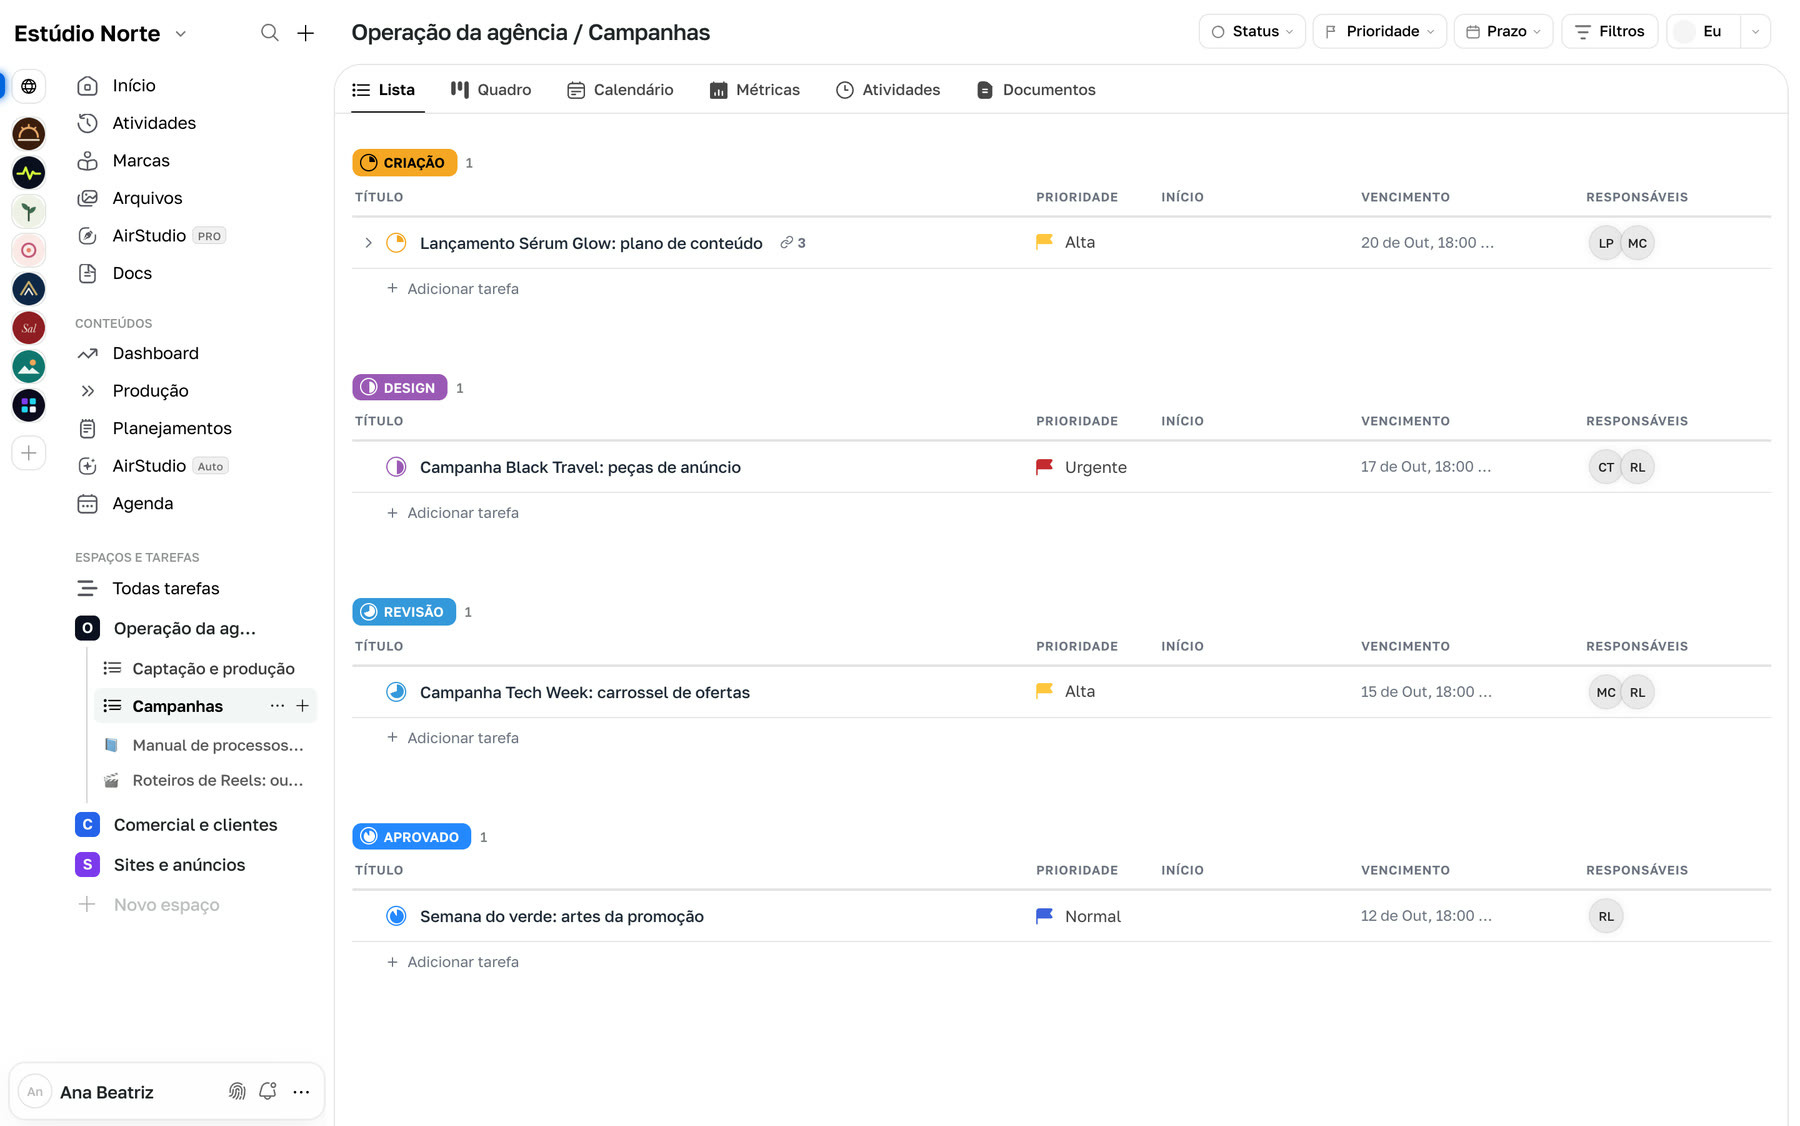Switch to the Quadro tab
Screen dimensions: 1800x1126
coord(491,90)
